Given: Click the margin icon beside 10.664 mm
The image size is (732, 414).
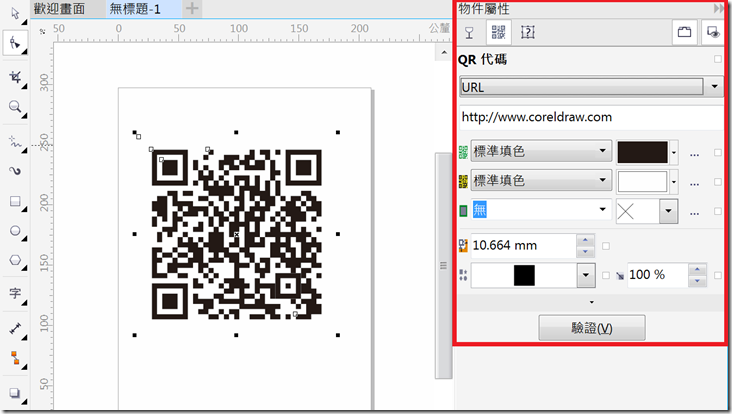Looking at the screenshot, I should [463, 246].
